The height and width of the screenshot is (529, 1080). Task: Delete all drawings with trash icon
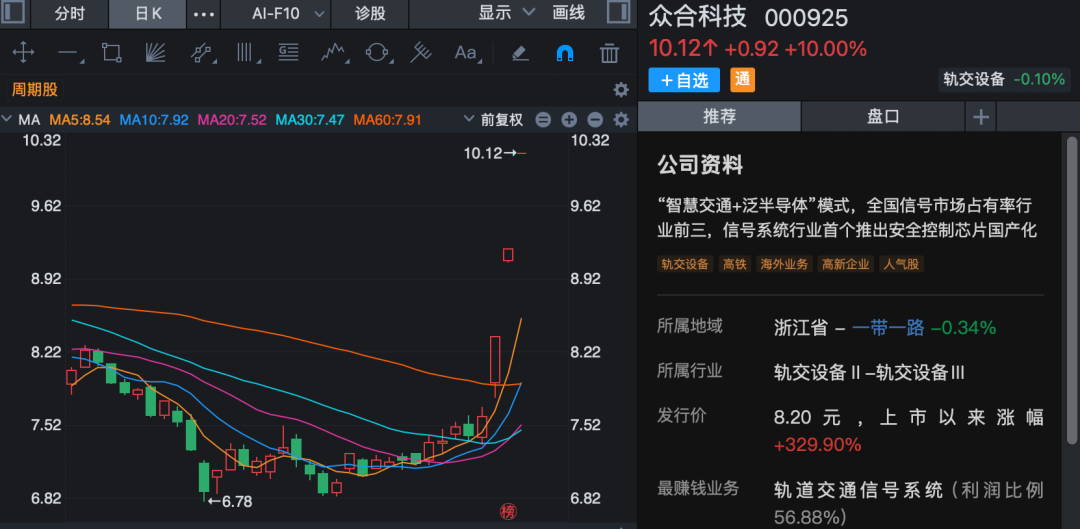tap(609, 53)
